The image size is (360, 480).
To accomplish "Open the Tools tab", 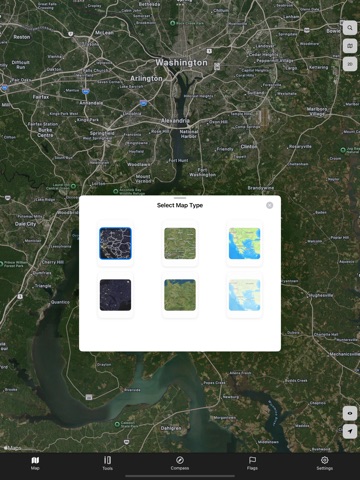I will tap(107, 463).
